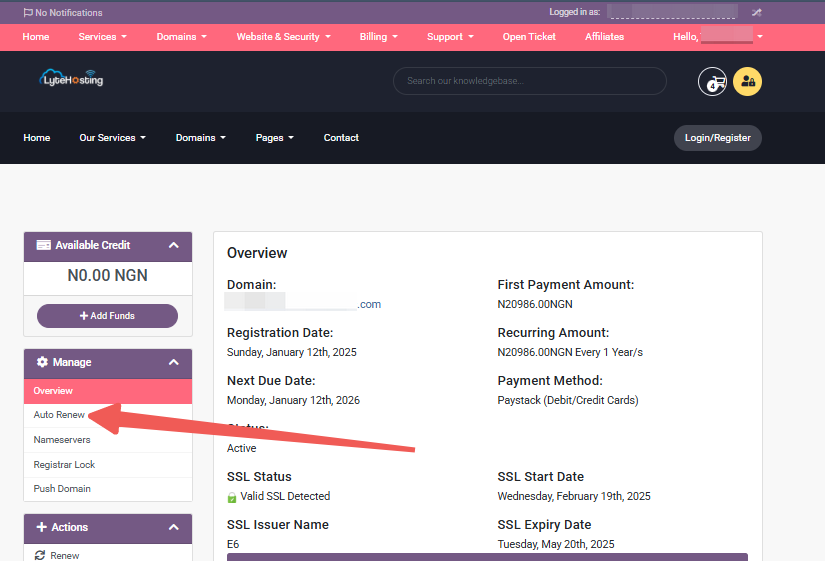The width and height of the screenshot is (825, 561).
Task: Click Wednesday, February 19th, 2025 SSL start
Action: click(574, 496)
